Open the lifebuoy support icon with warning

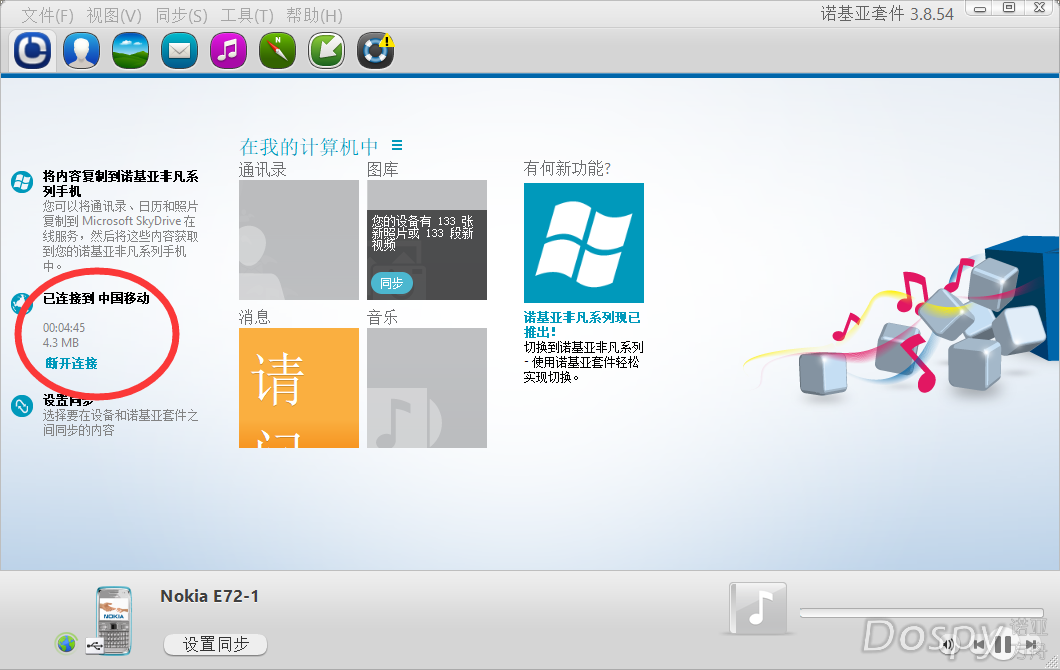click(376, 50)
